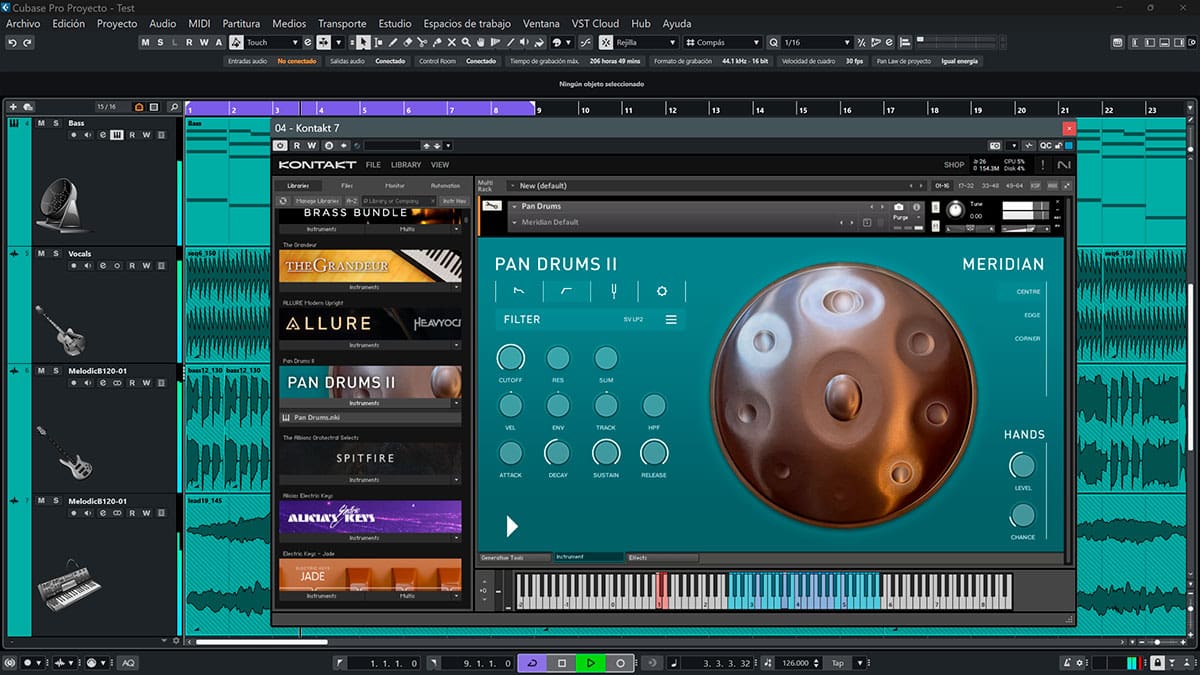Viewport: 1200px width, 675px height.
Task: Open the Spitfire Albion library banner
Action: point(370,458)
